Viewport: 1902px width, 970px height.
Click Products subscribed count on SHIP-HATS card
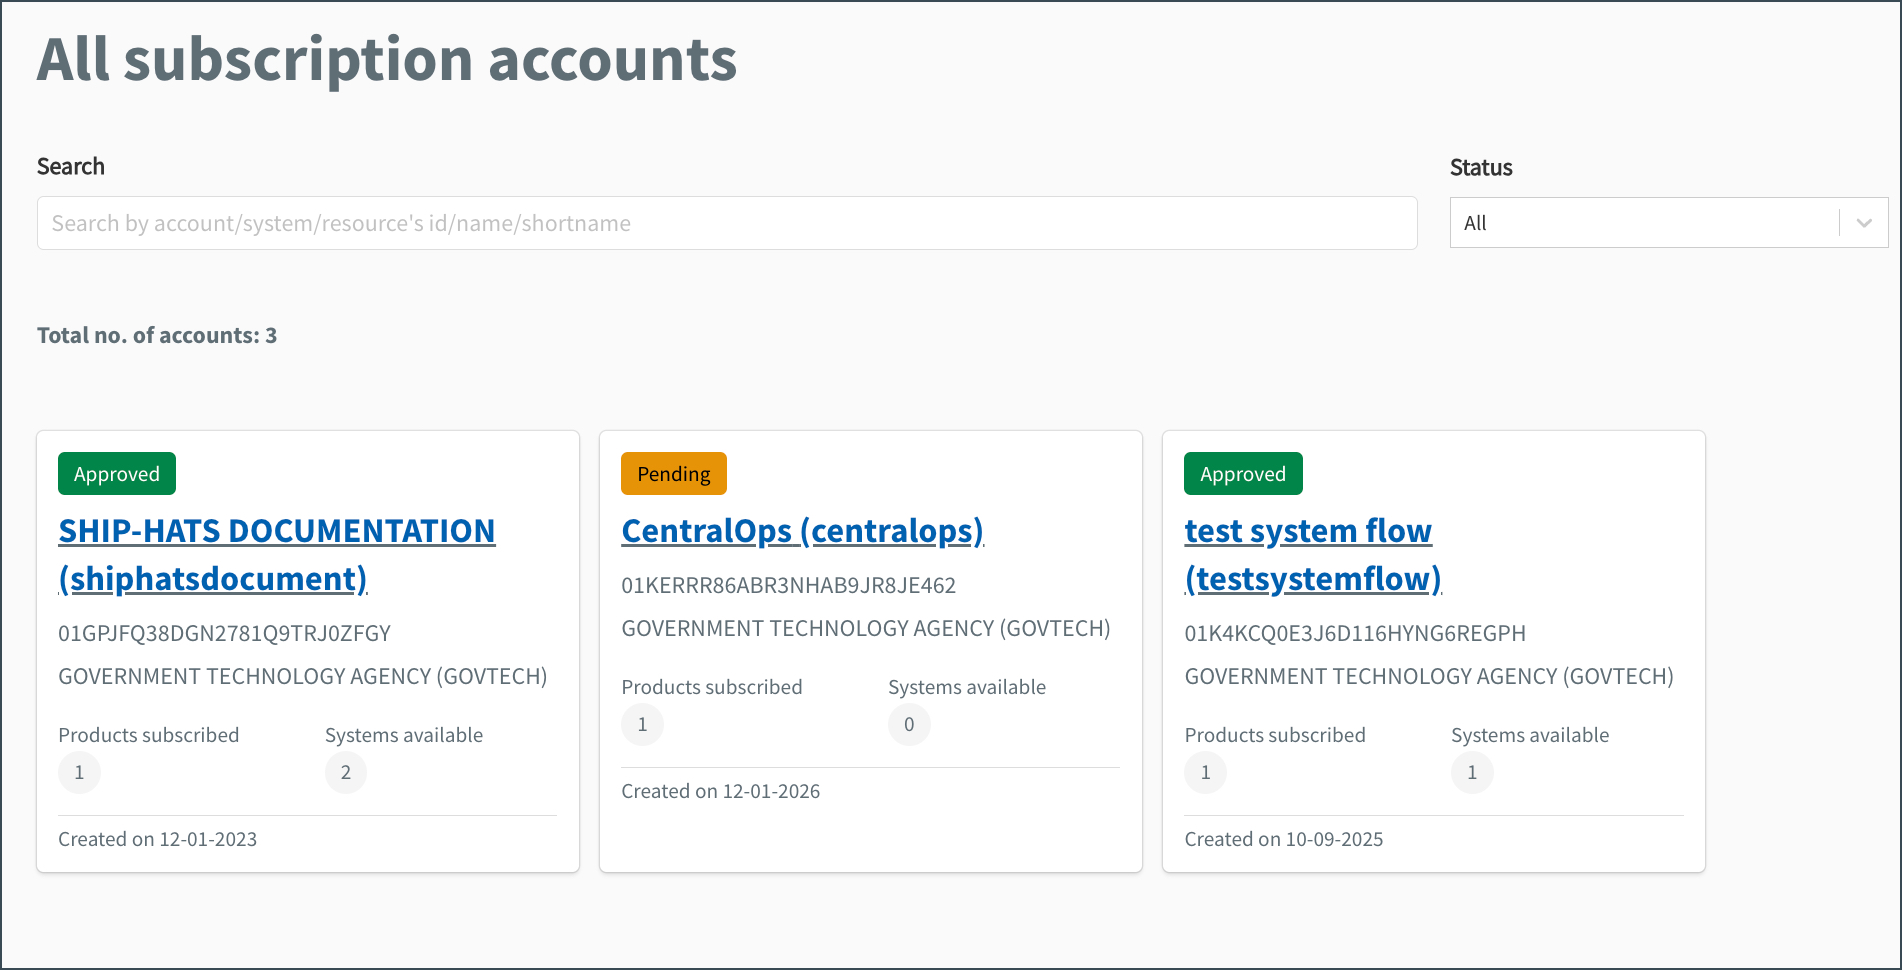79,772
